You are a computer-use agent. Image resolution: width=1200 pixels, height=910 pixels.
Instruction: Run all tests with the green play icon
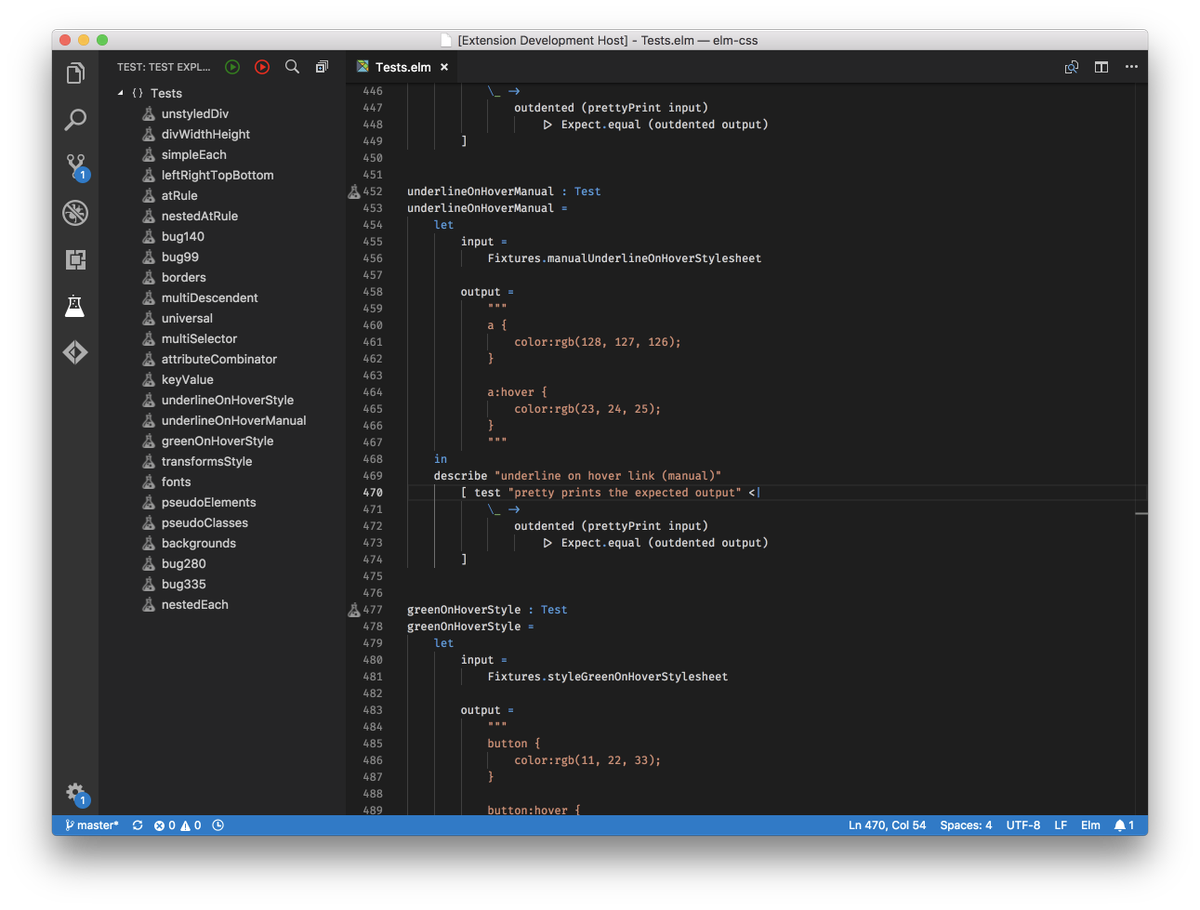tap(232, 67)
